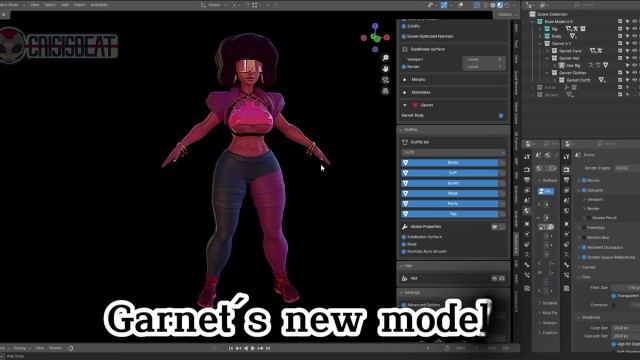
Task: Uncheck the Base Model collection checkbox
Action: [620, 21]
